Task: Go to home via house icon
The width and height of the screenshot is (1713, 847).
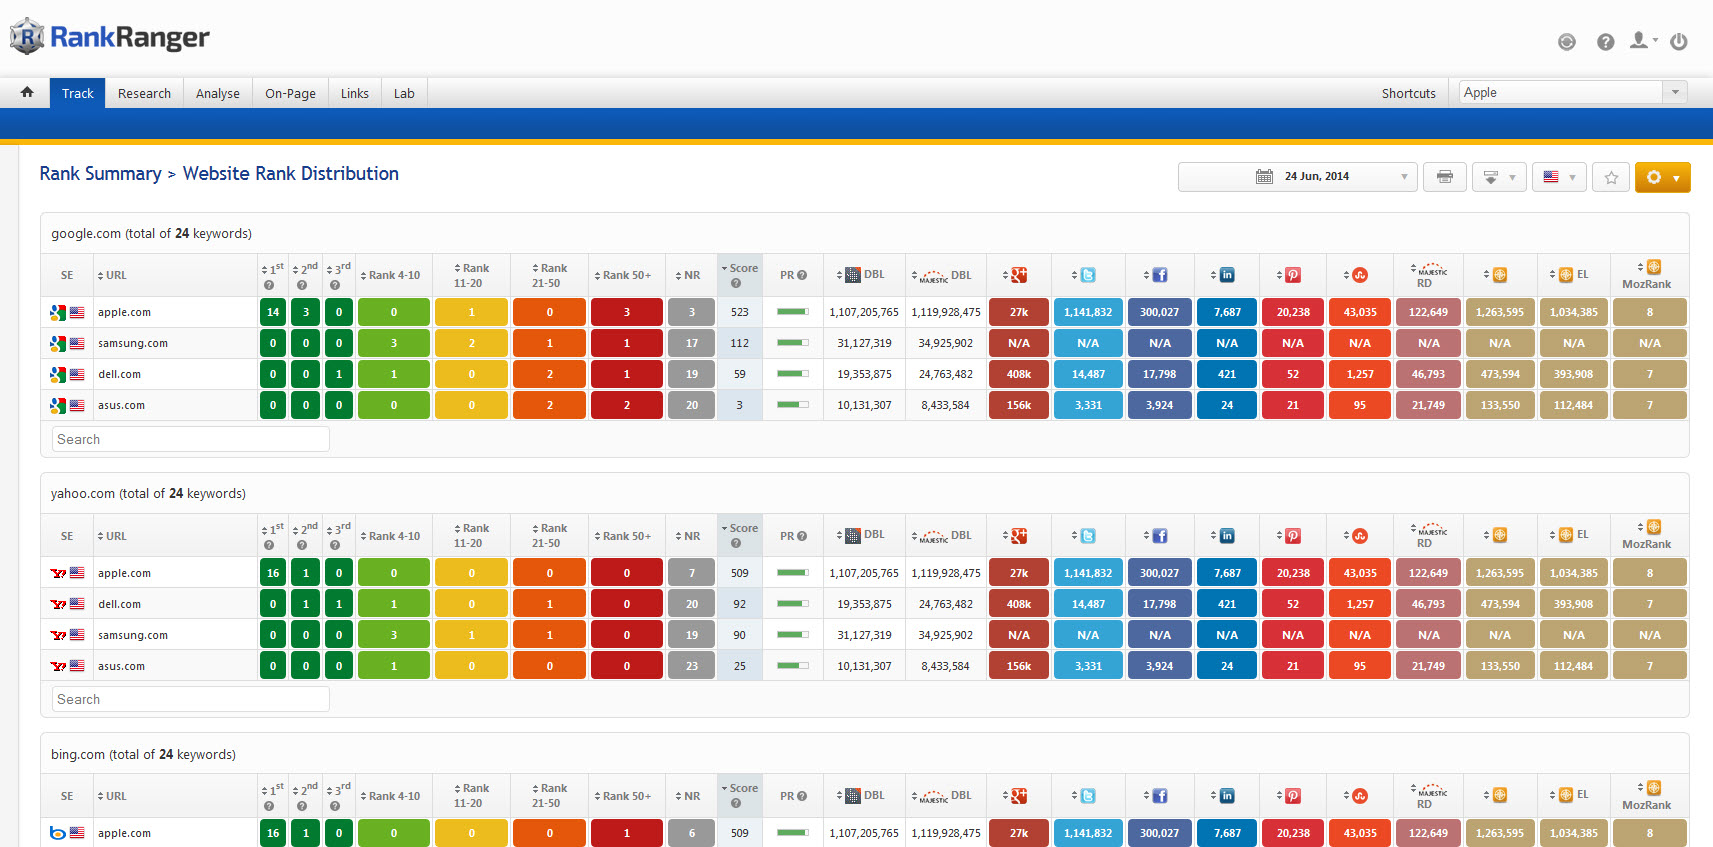Action: pyautogui.click(x=27, y=92)
